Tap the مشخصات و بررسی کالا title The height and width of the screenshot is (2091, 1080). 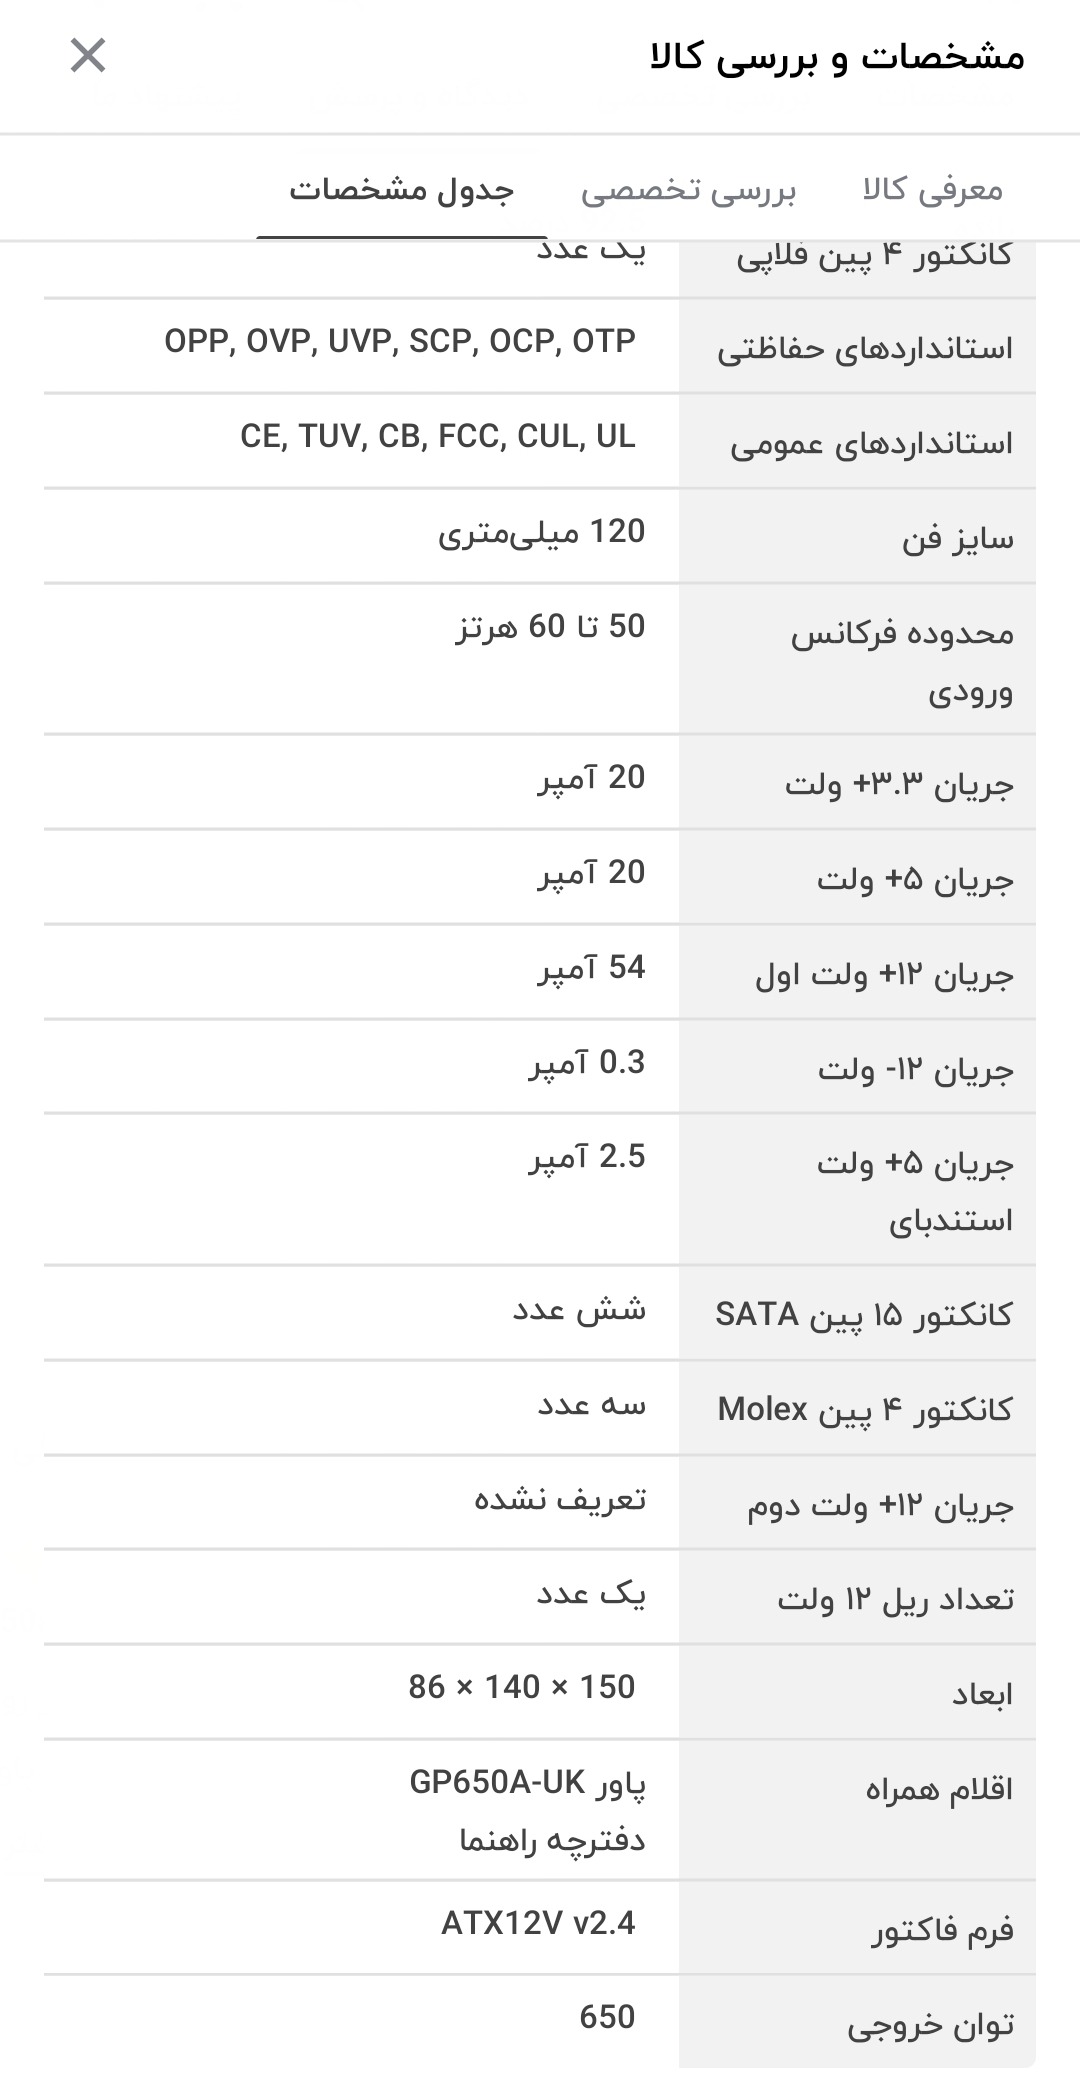point(837,57)
